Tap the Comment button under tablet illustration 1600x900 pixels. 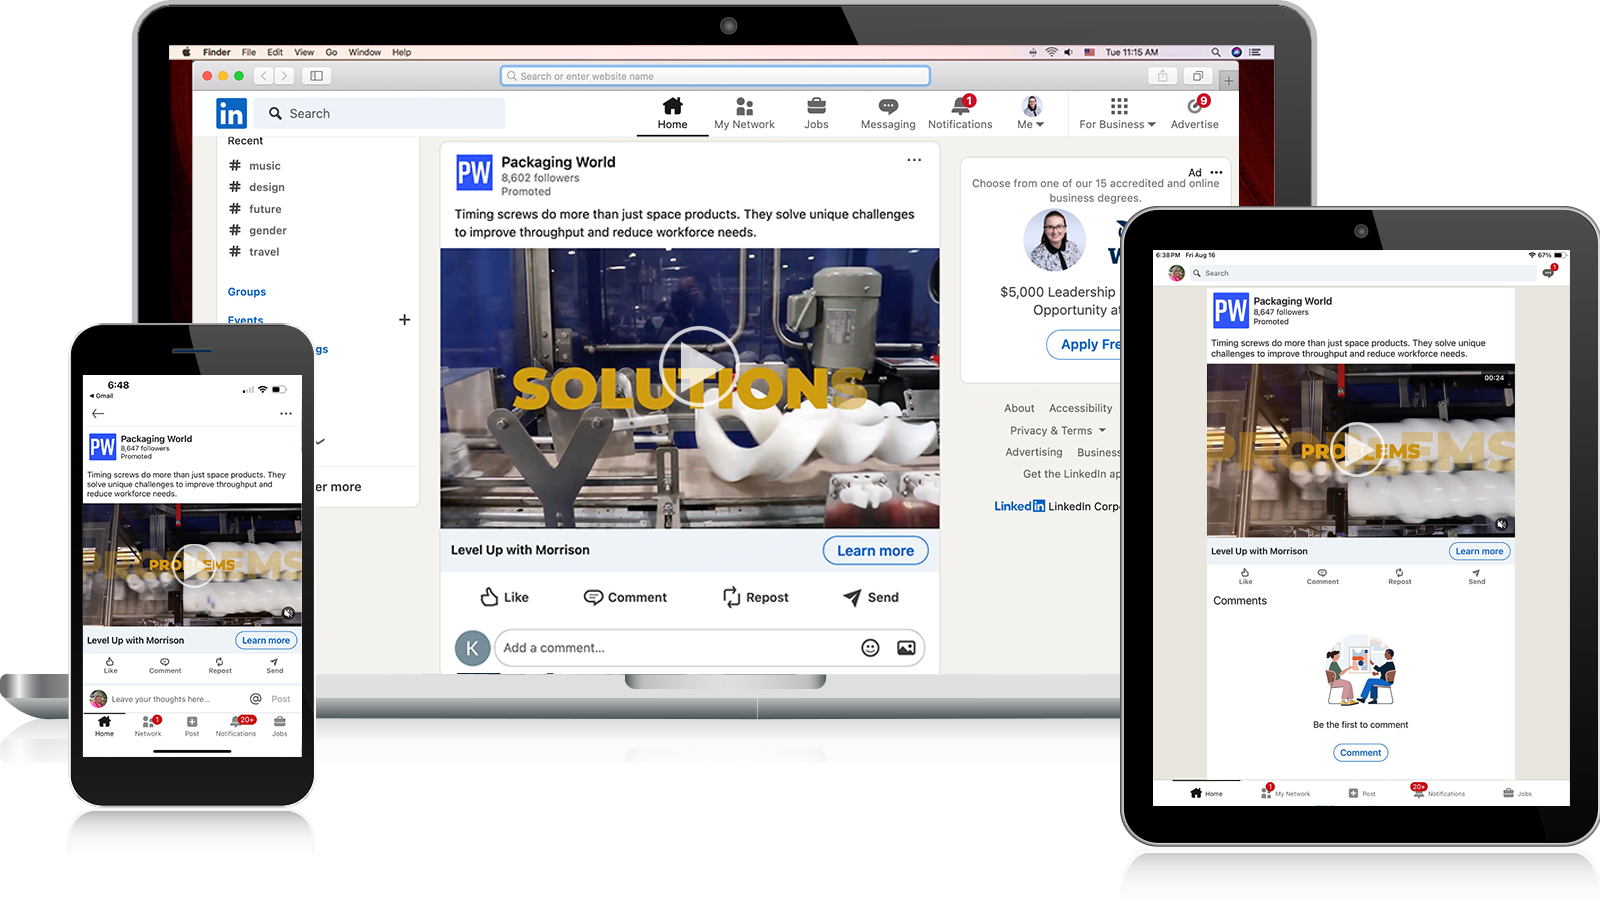coord(1360,753)
